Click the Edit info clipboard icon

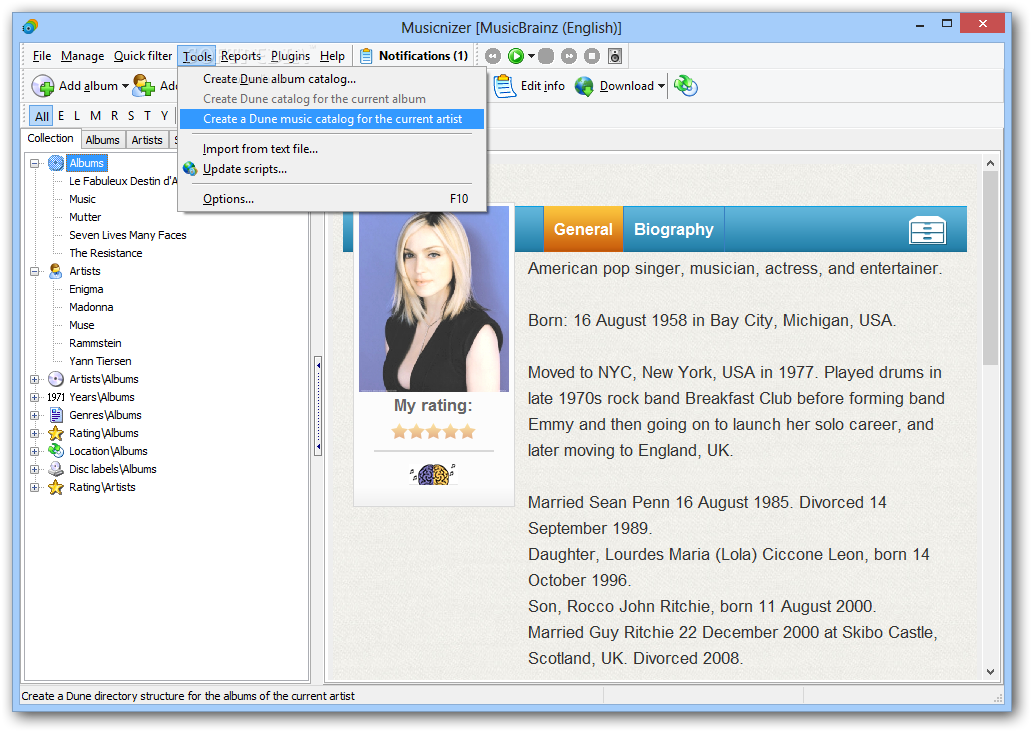[505, 86]
